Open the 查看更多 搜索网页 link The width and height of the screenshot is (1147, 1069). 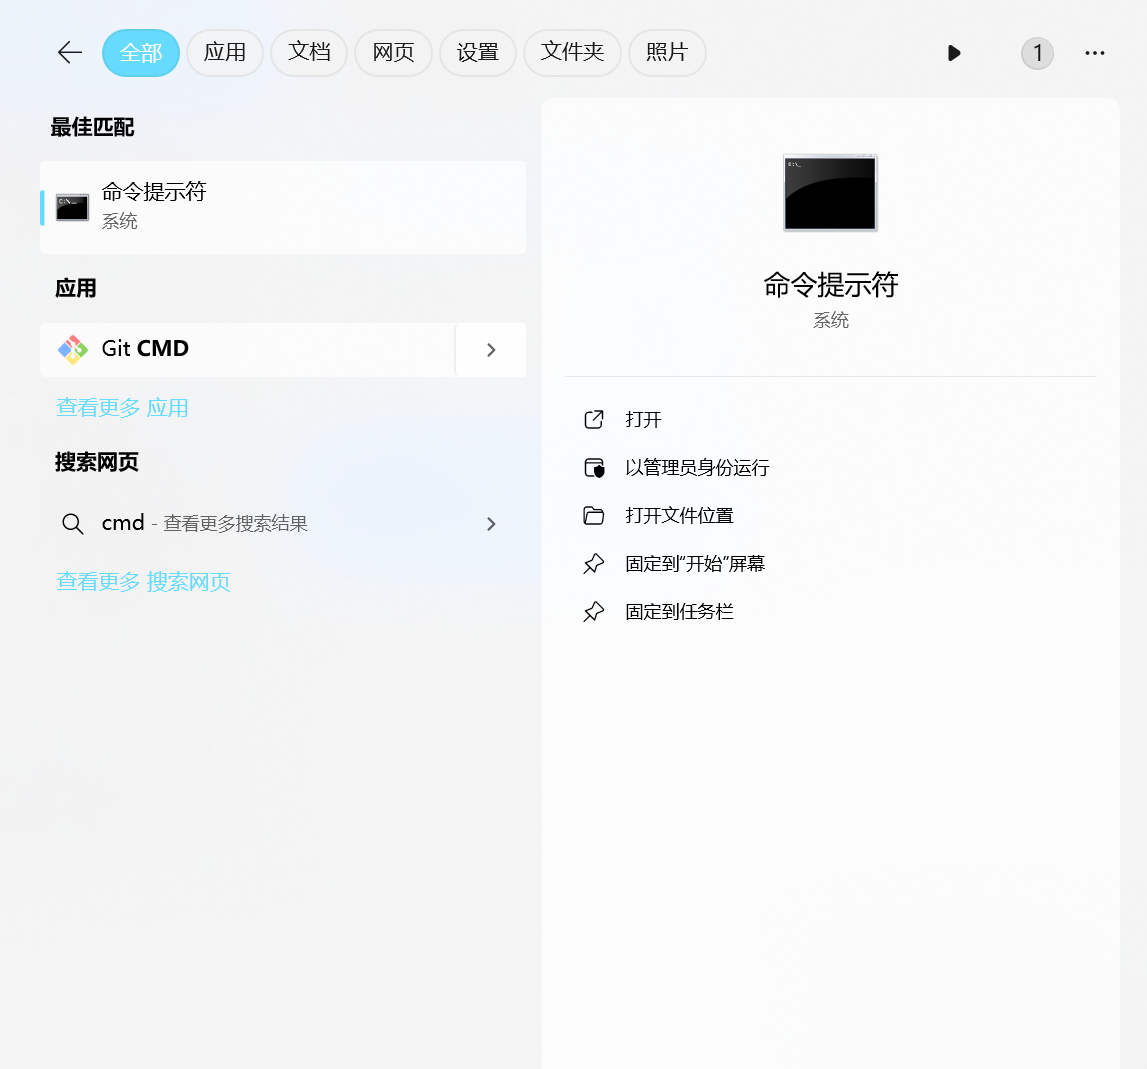click(143, 582)
